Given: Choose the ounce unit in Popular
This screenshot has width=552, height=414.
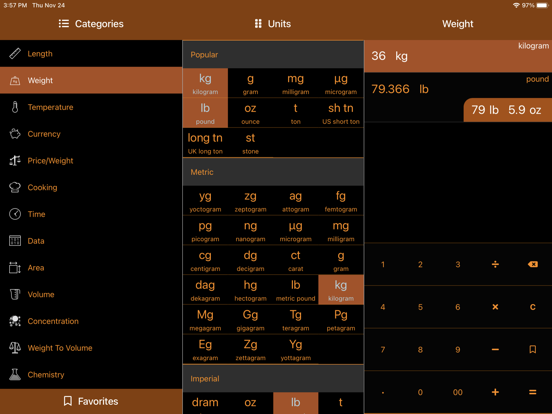Looking at the screenshot, I should (250, 113).
